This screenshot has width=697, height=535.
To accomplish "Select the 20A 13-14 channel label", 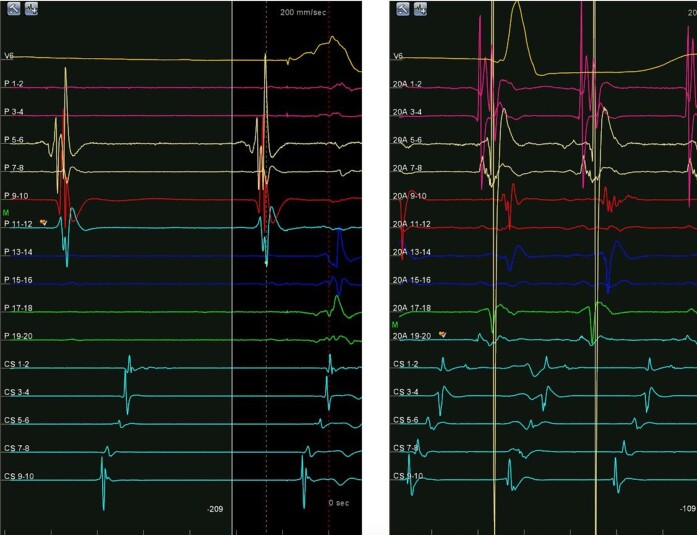I will pos(412,252).
